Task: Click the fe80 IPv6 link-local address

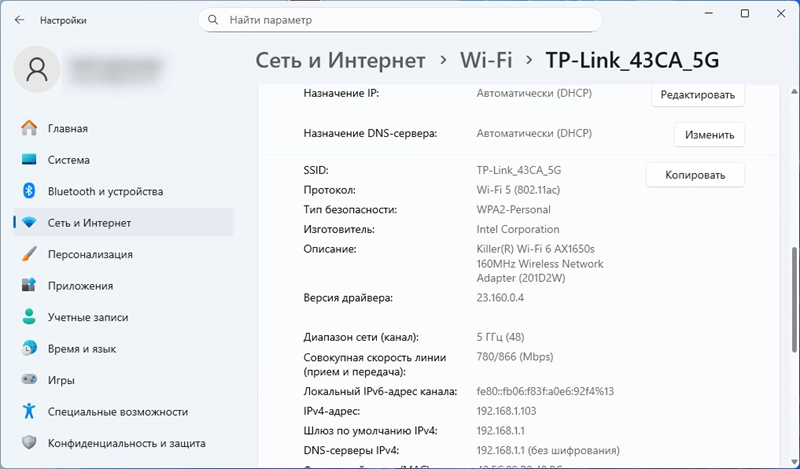Action: pos(545,391)
